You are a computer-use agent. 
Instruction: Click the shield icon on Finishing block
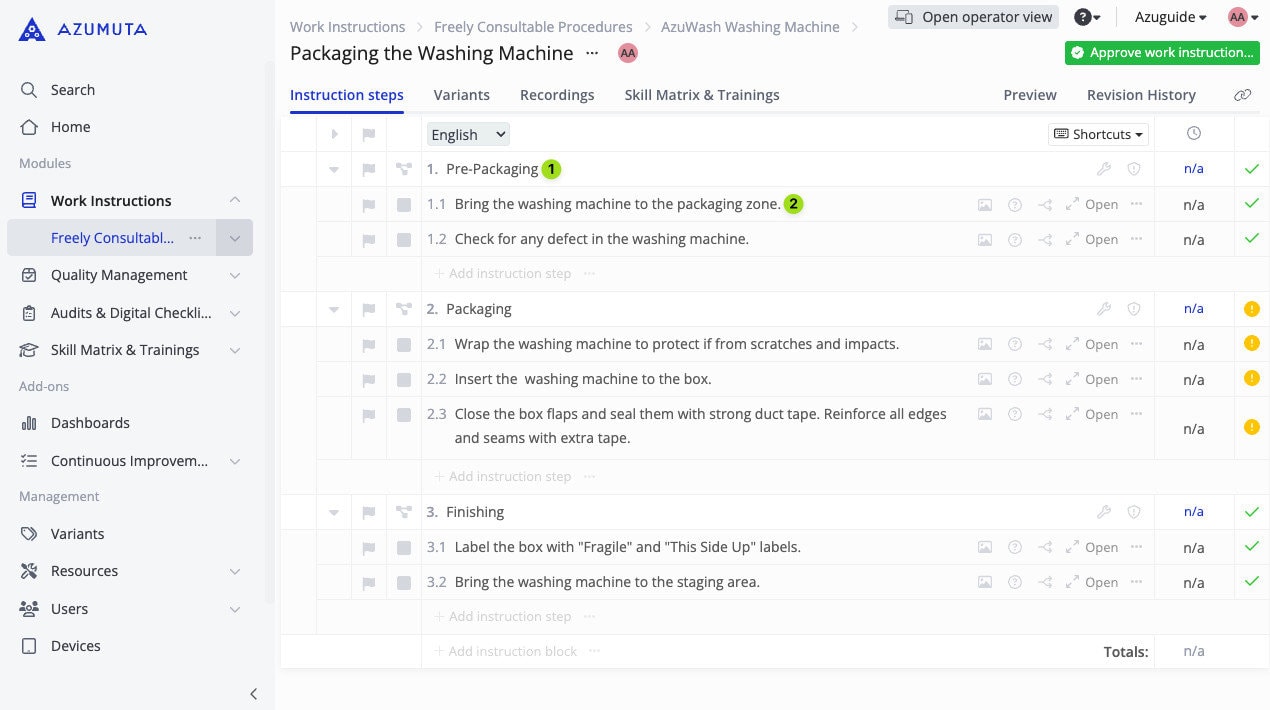[x=1134, y=512]
